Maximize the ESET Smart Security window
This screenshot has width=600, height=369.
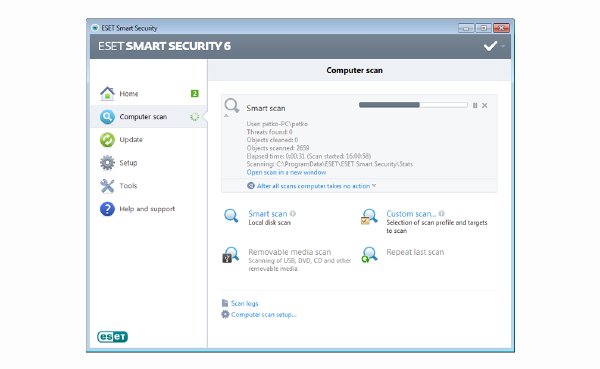coord(484,28)
